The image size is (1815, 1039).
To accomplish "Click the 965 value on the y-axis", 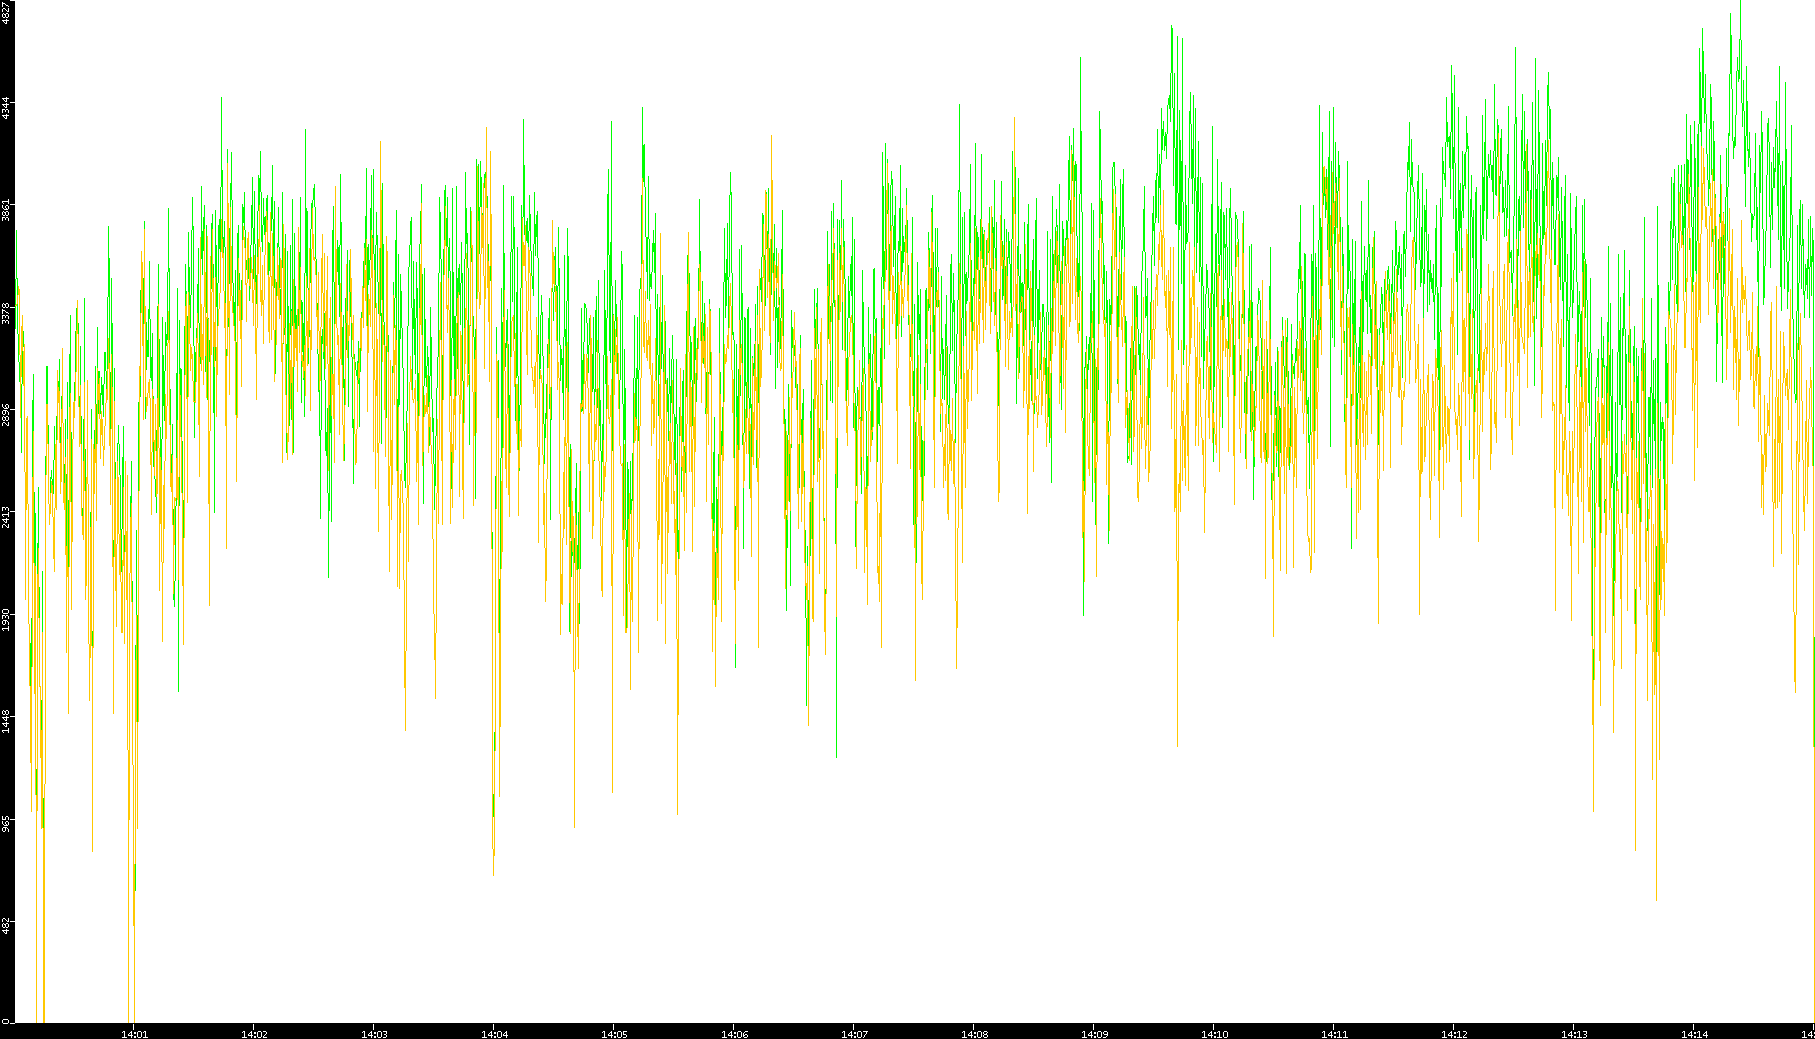I will pyautogui.click(x=7, y=824).
